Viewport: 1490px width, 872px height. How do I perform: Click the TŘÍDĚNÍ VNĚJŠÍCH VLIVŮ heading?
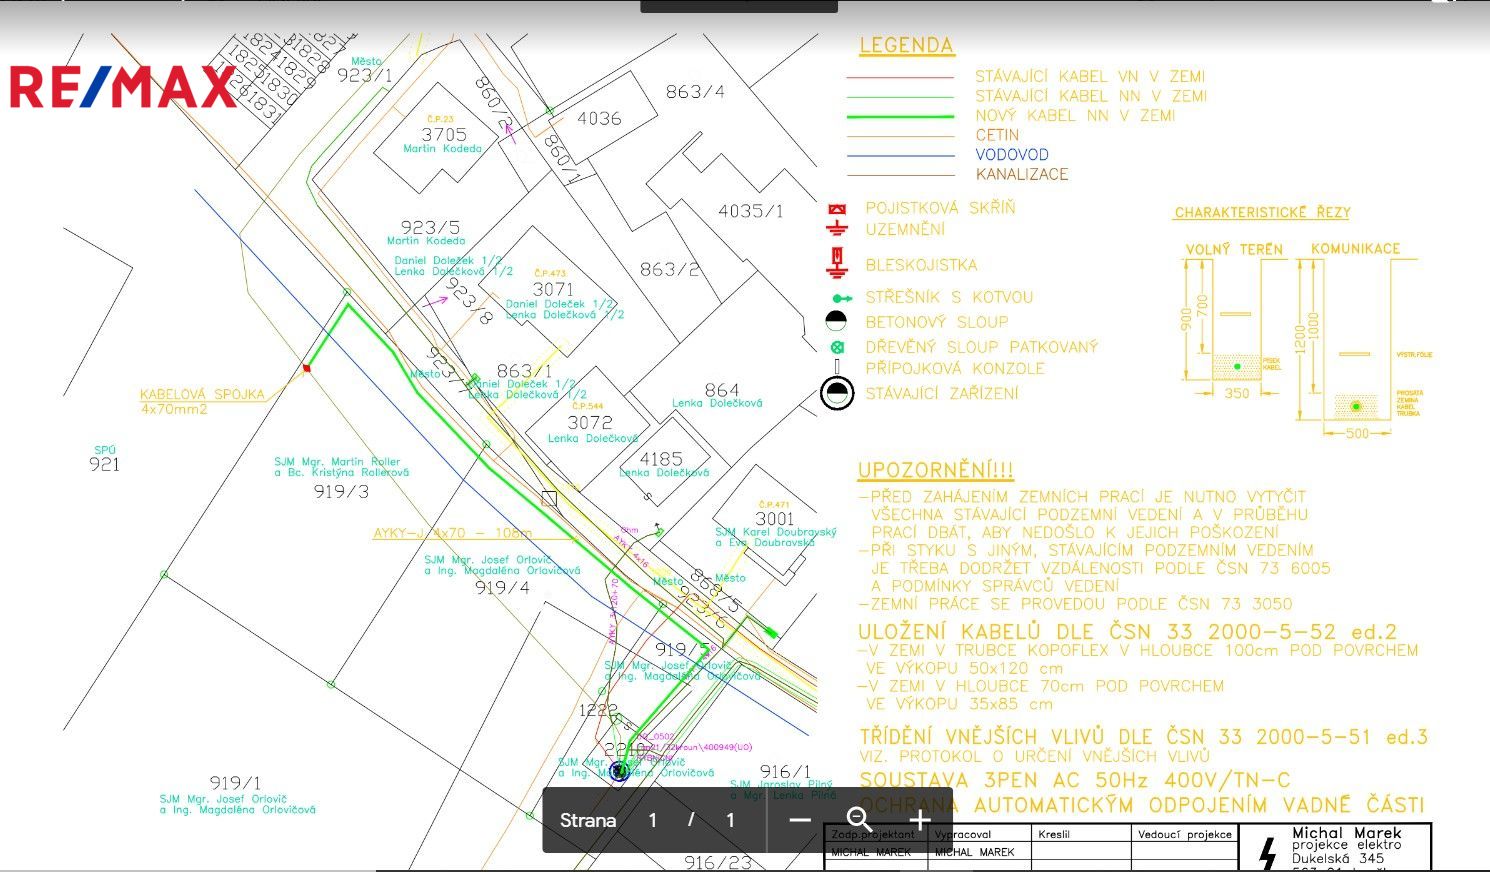[1143, 737]
